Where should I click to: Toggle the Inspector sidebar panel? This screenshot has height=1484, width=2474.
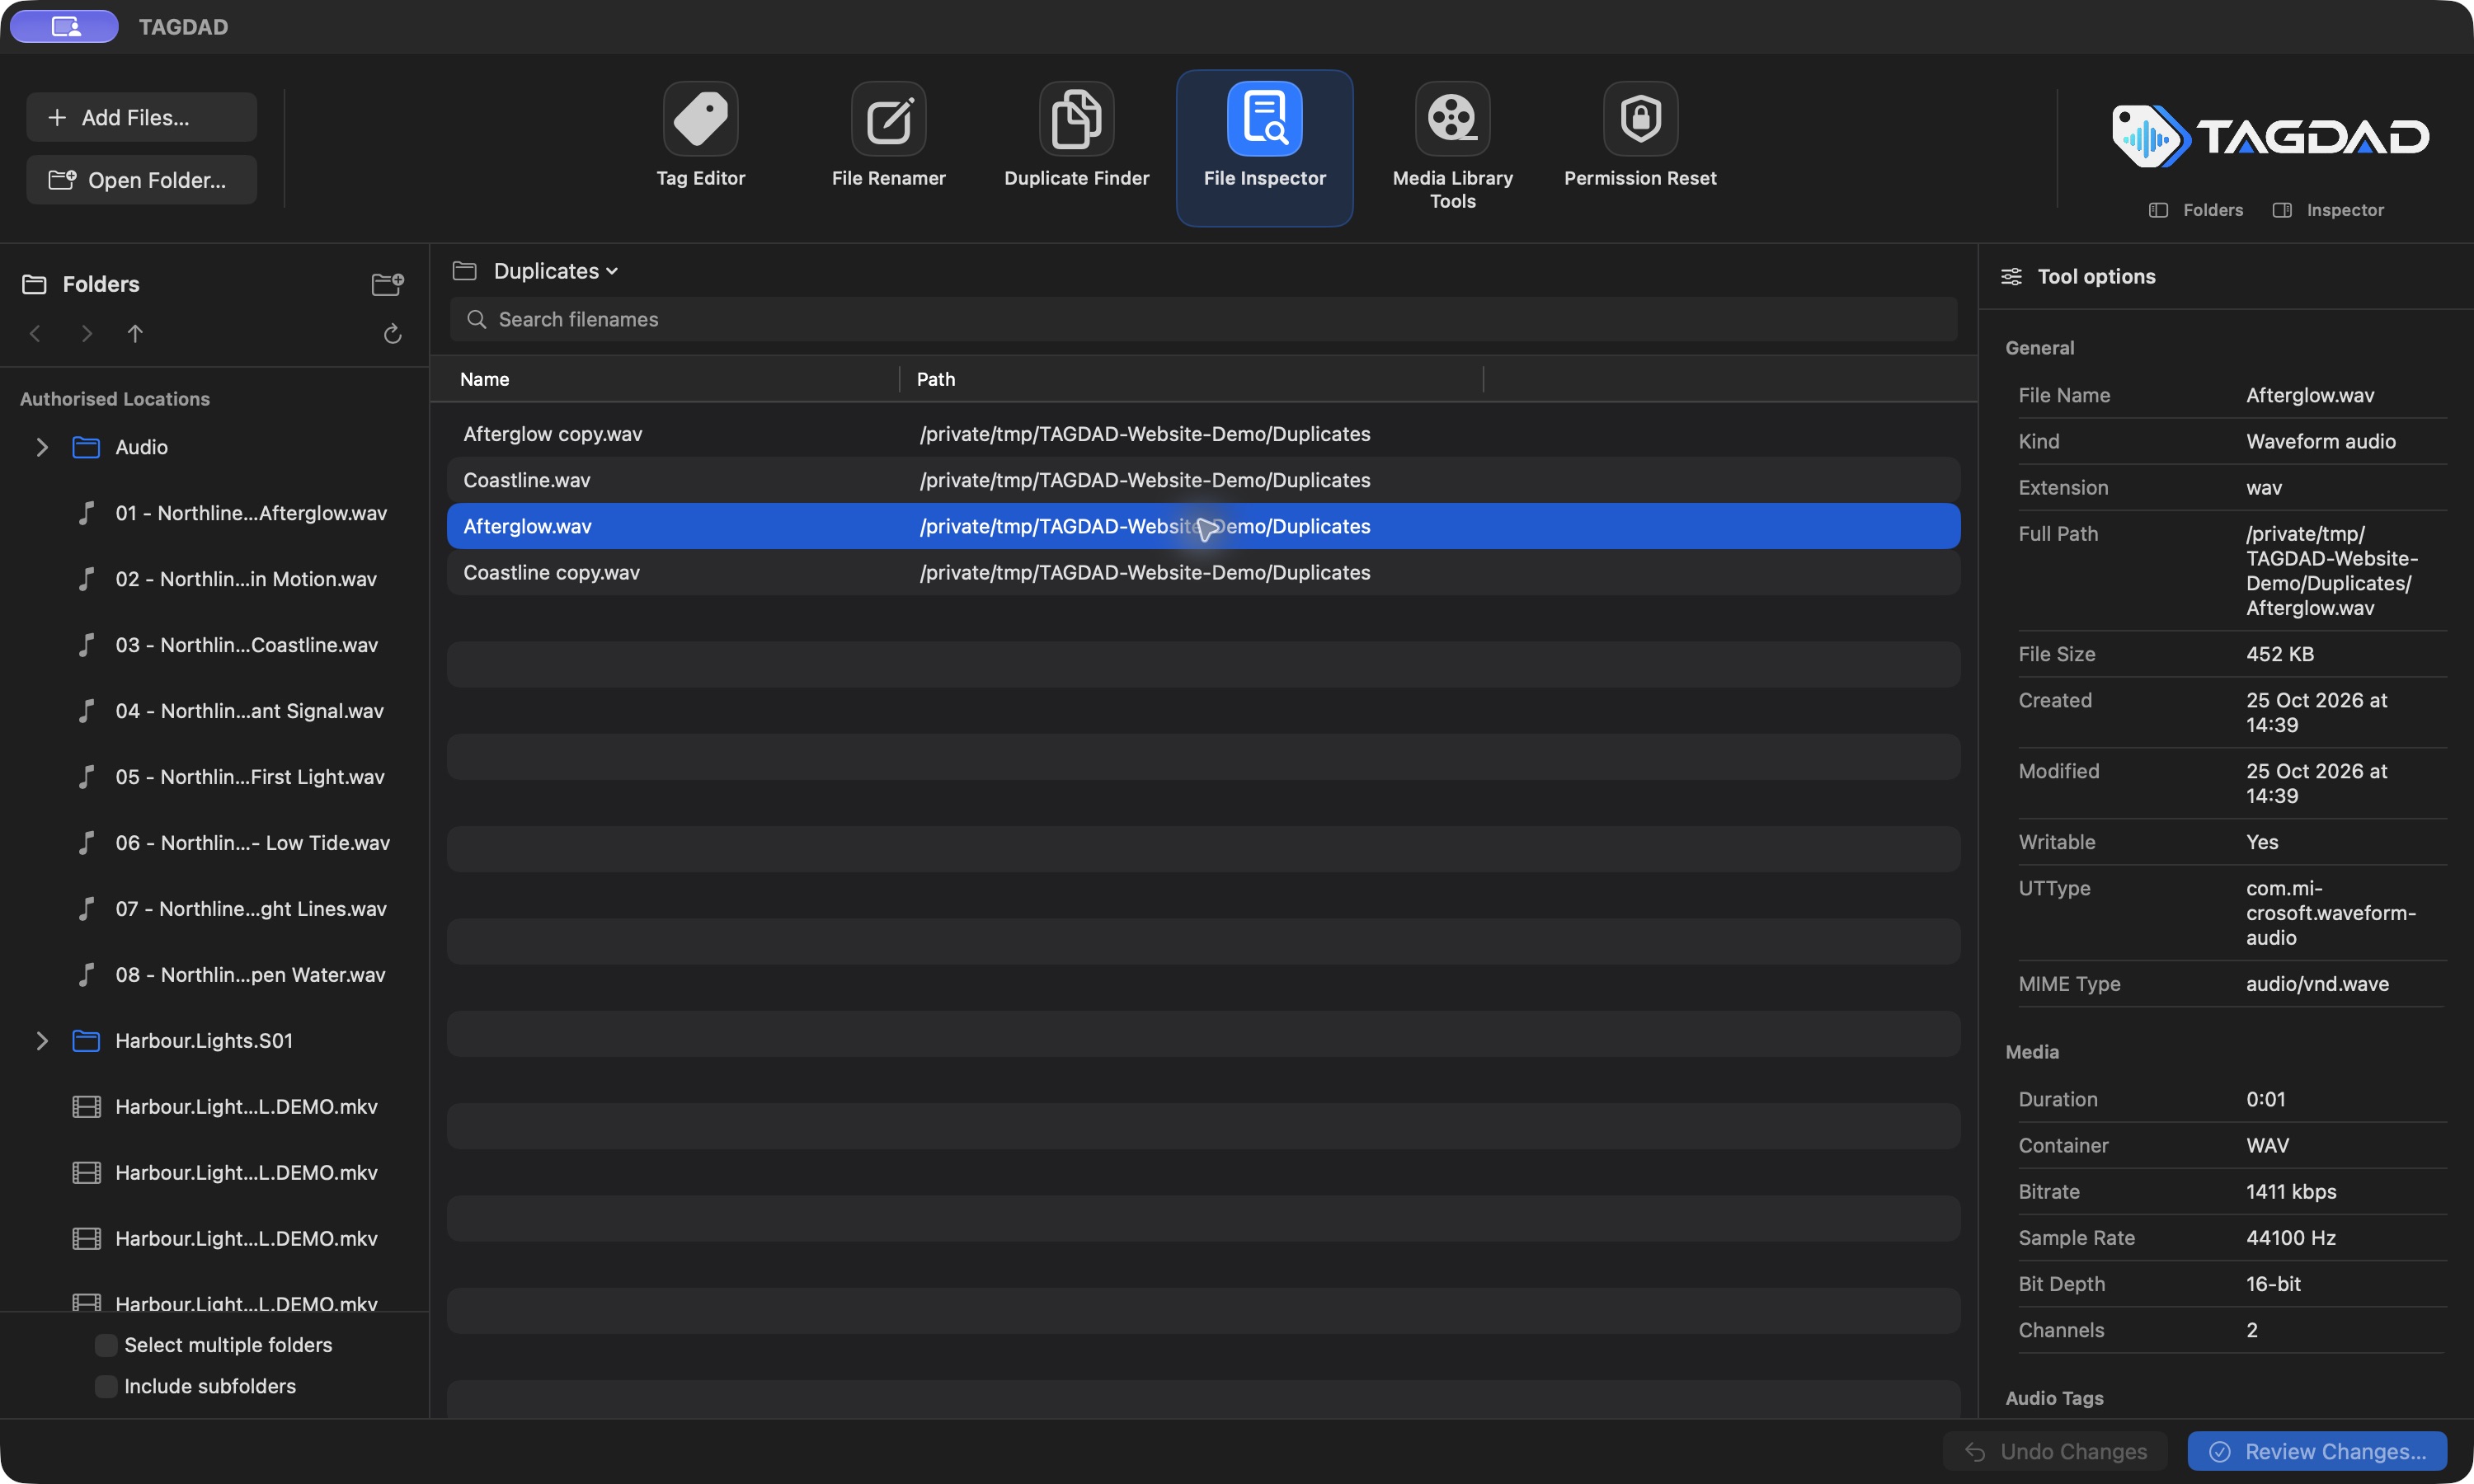click(2328, 210)
